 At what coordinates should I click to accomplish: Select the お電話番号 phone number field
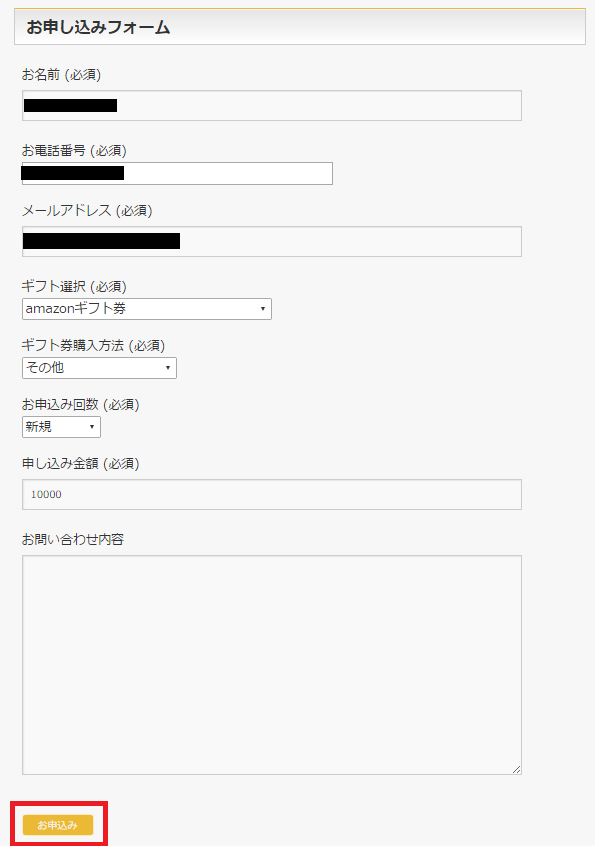(176, 173)
